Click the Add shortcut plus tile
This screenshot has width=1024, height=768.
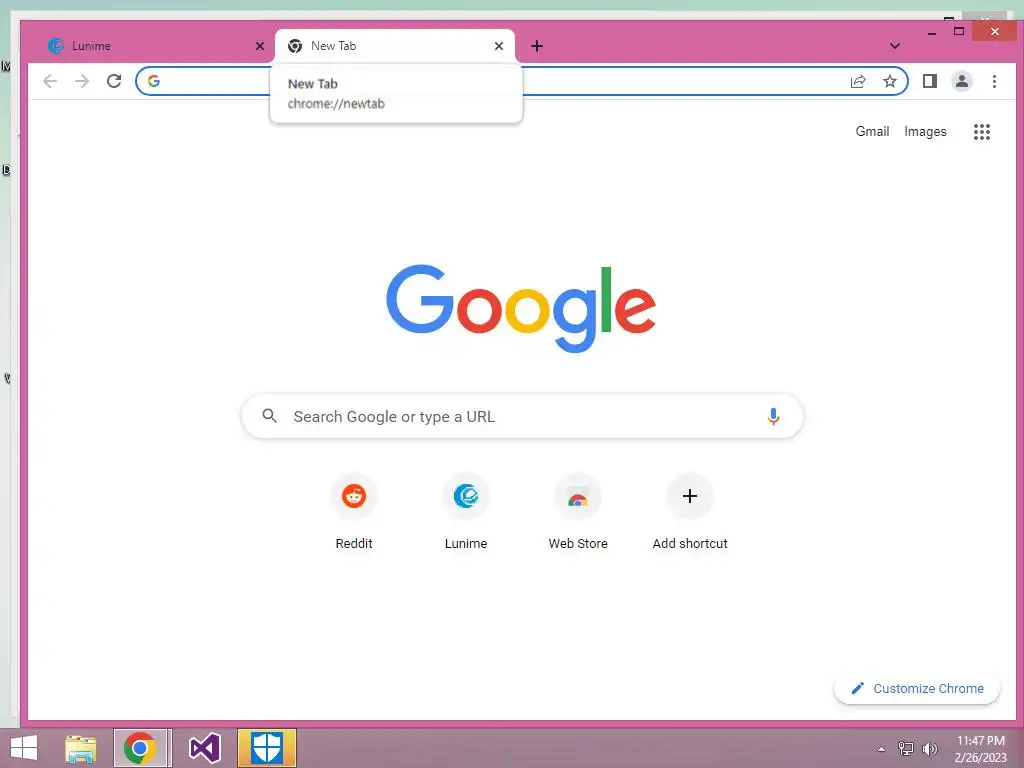click(690, 511)
